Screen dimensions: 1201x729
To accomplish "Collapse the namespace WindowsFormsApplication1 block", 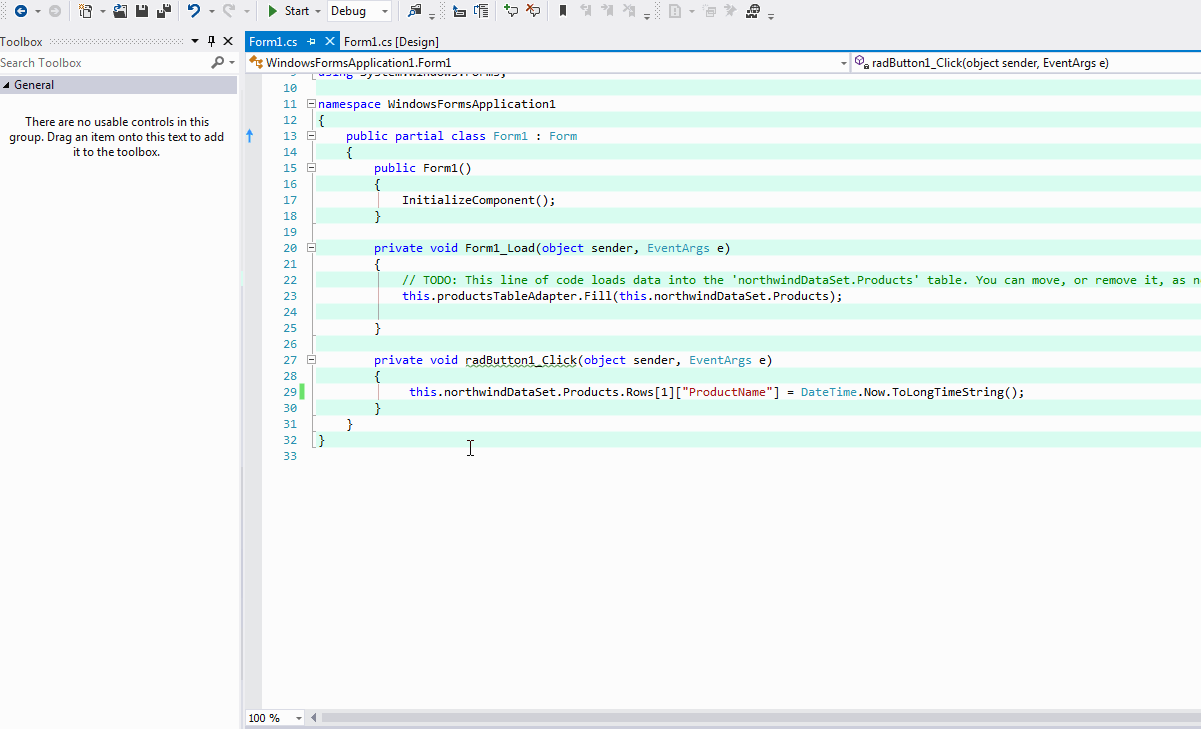I will point(311,104).
